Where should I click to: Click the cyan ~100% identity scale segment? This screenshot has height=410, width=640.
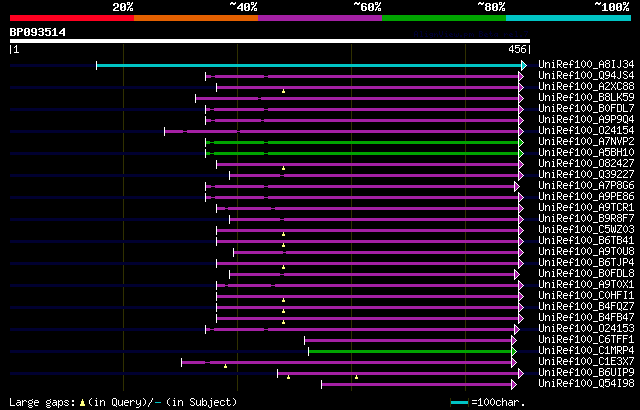[568, 18]
